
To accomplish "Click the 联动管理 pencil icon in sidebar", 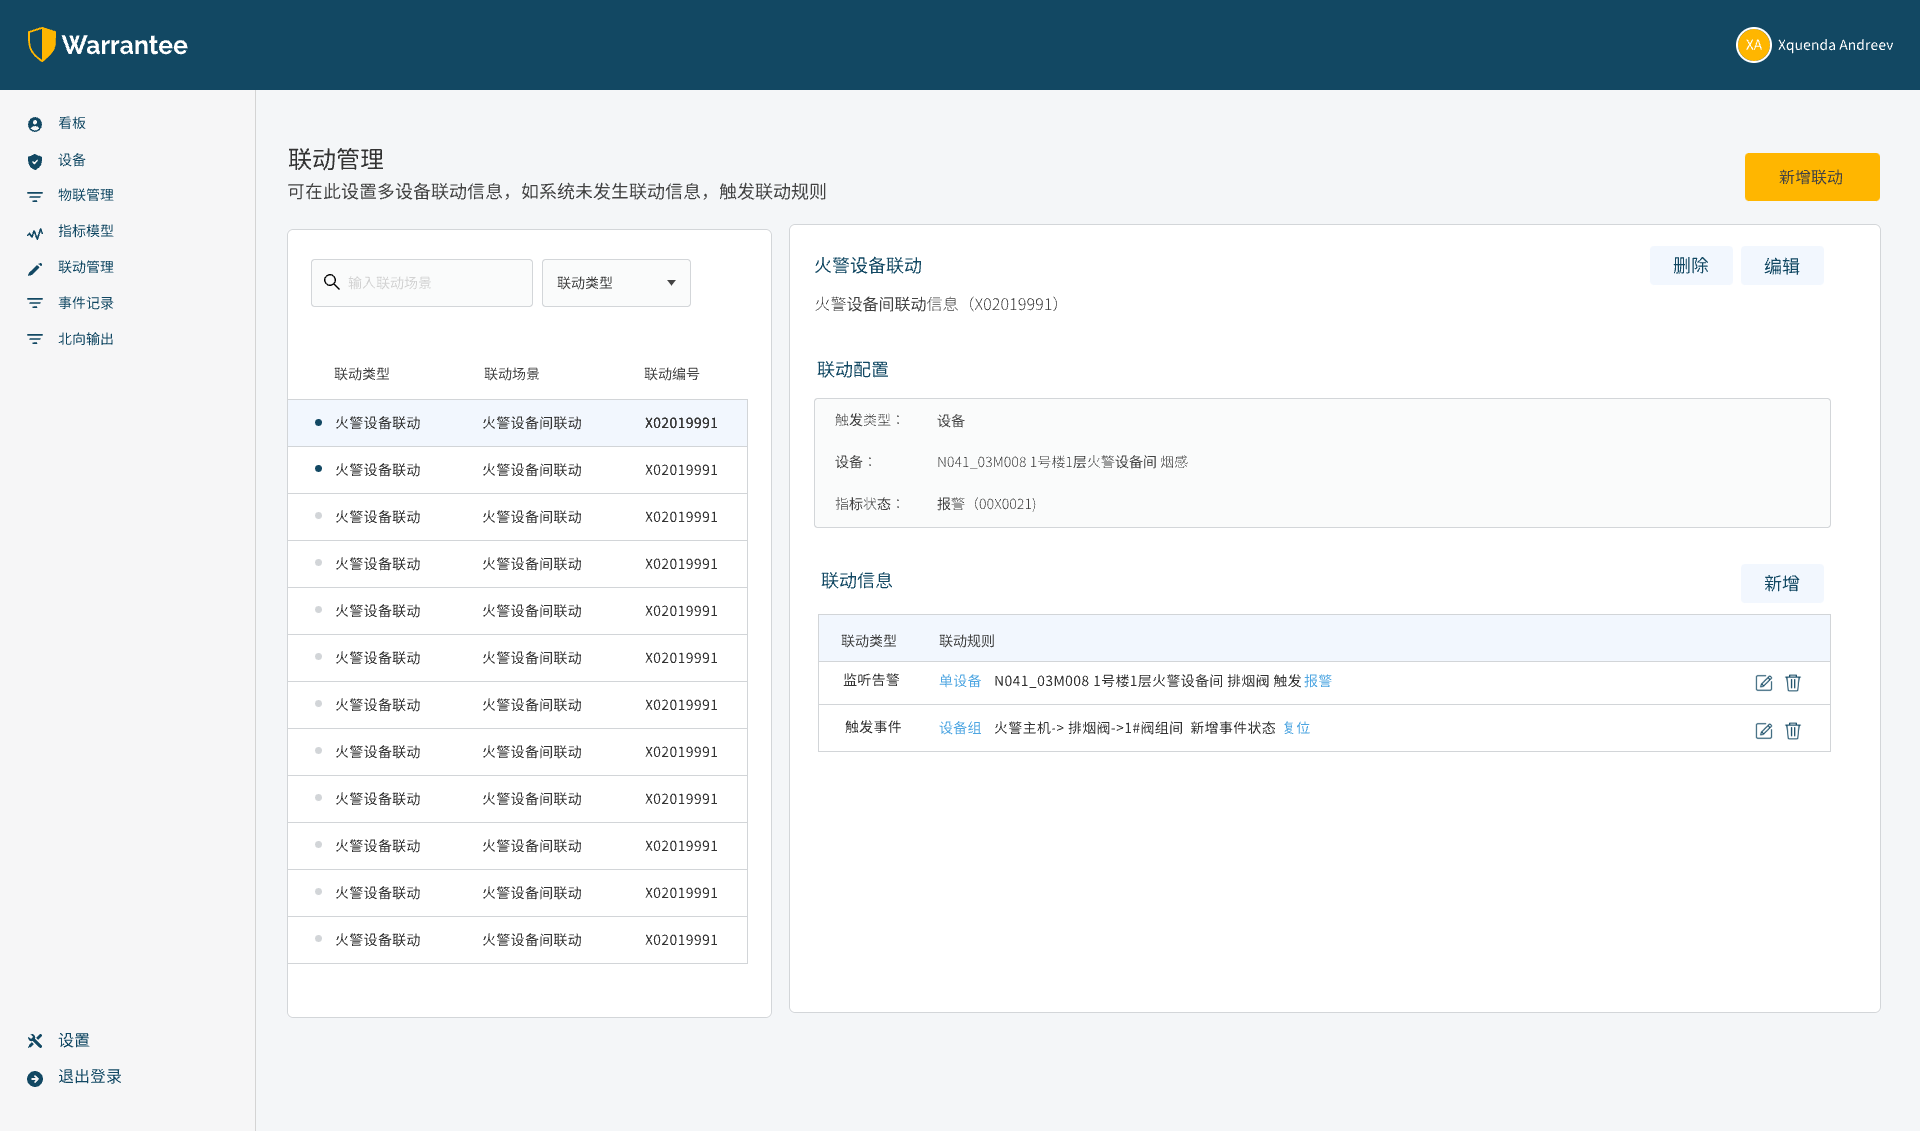I will pyautogui.click(x=35, y=268).
